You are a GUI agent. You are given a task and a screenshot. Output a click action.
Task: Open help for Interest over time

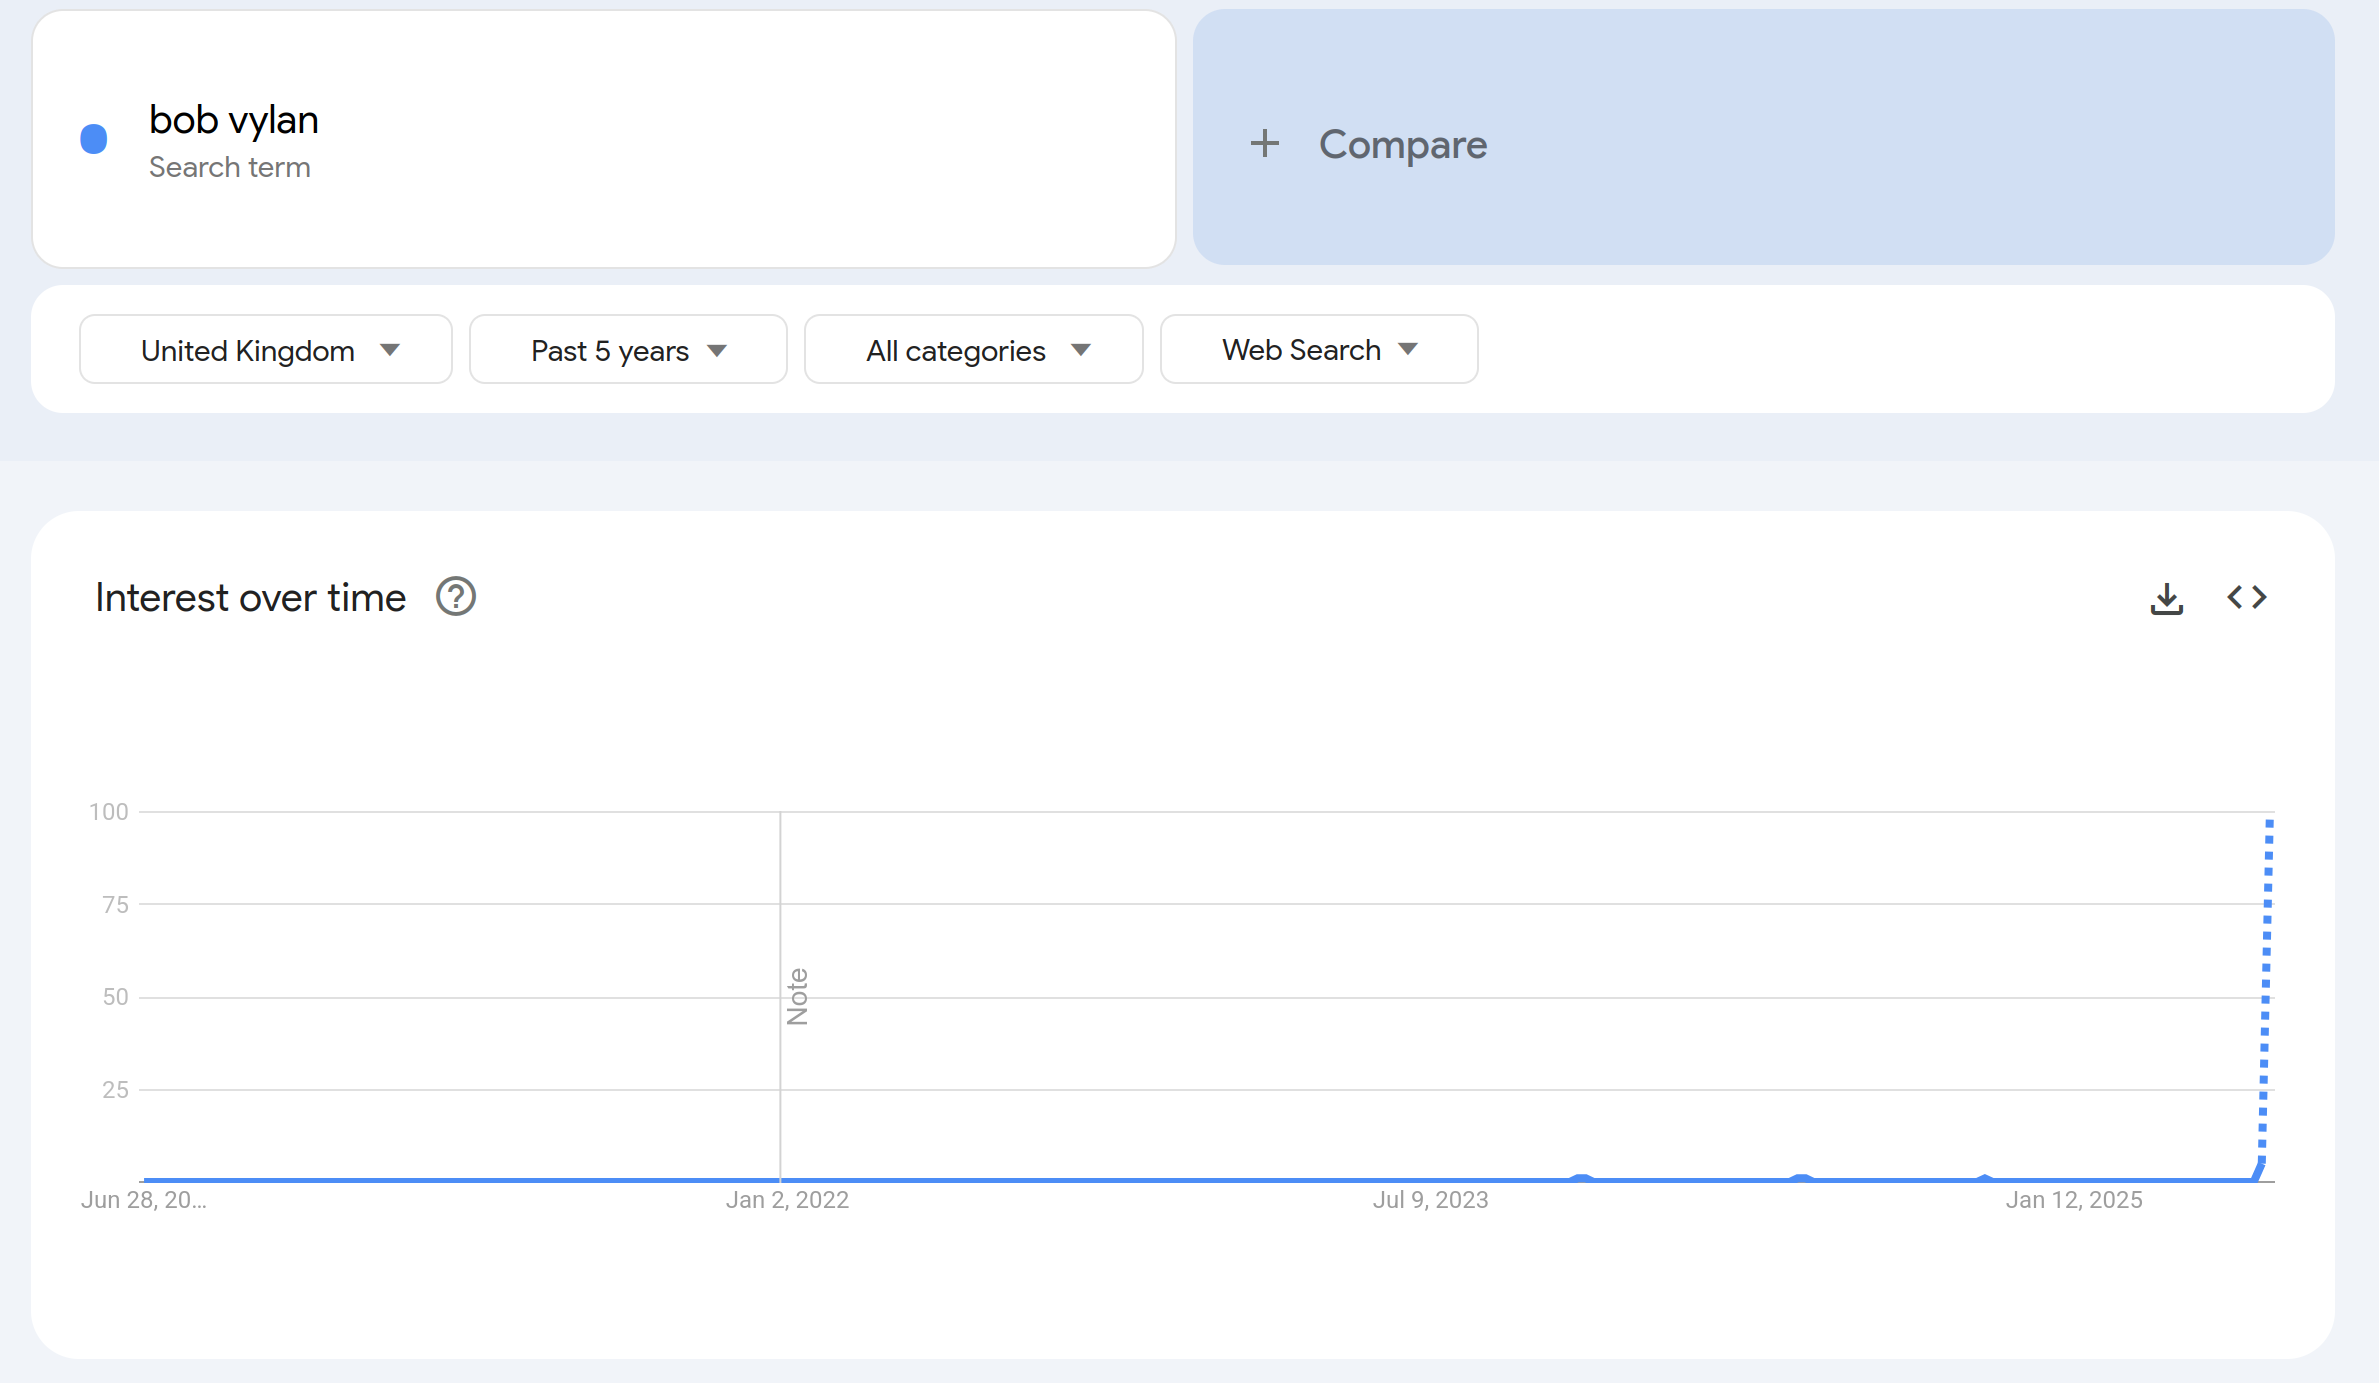[455, 597]
